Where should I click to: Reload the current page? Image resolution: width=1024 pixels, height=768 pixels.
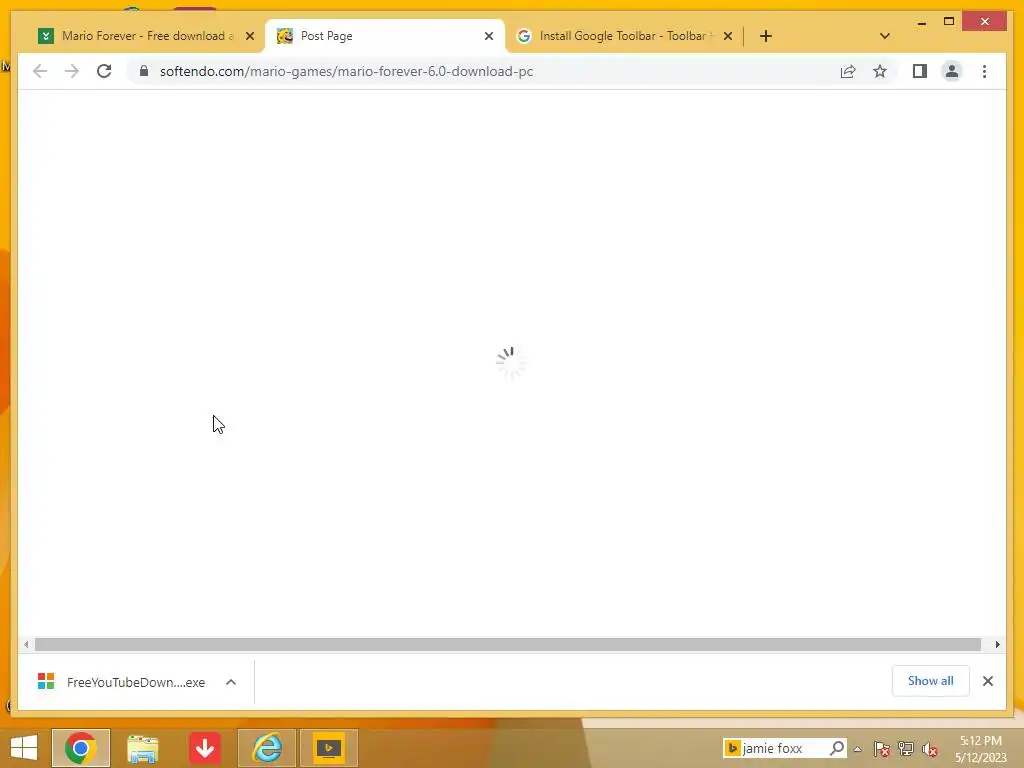(x=104, y=71)
